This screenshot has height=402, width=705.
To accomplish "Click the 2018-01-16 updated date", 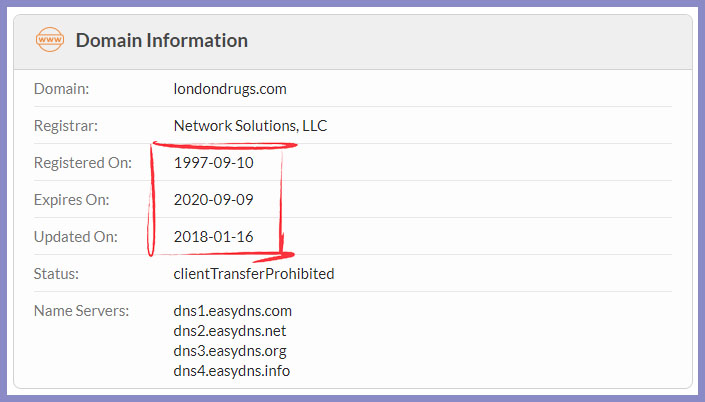I will pyautogui.click(x=214, y=237).
